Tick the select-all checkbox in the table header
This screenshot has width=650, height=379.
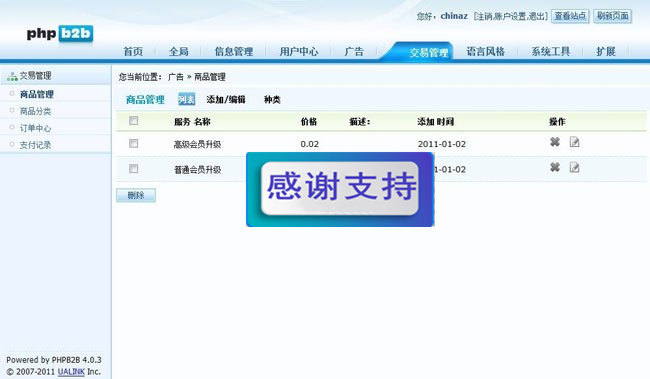pyautogui.click(x=133, y=121)
